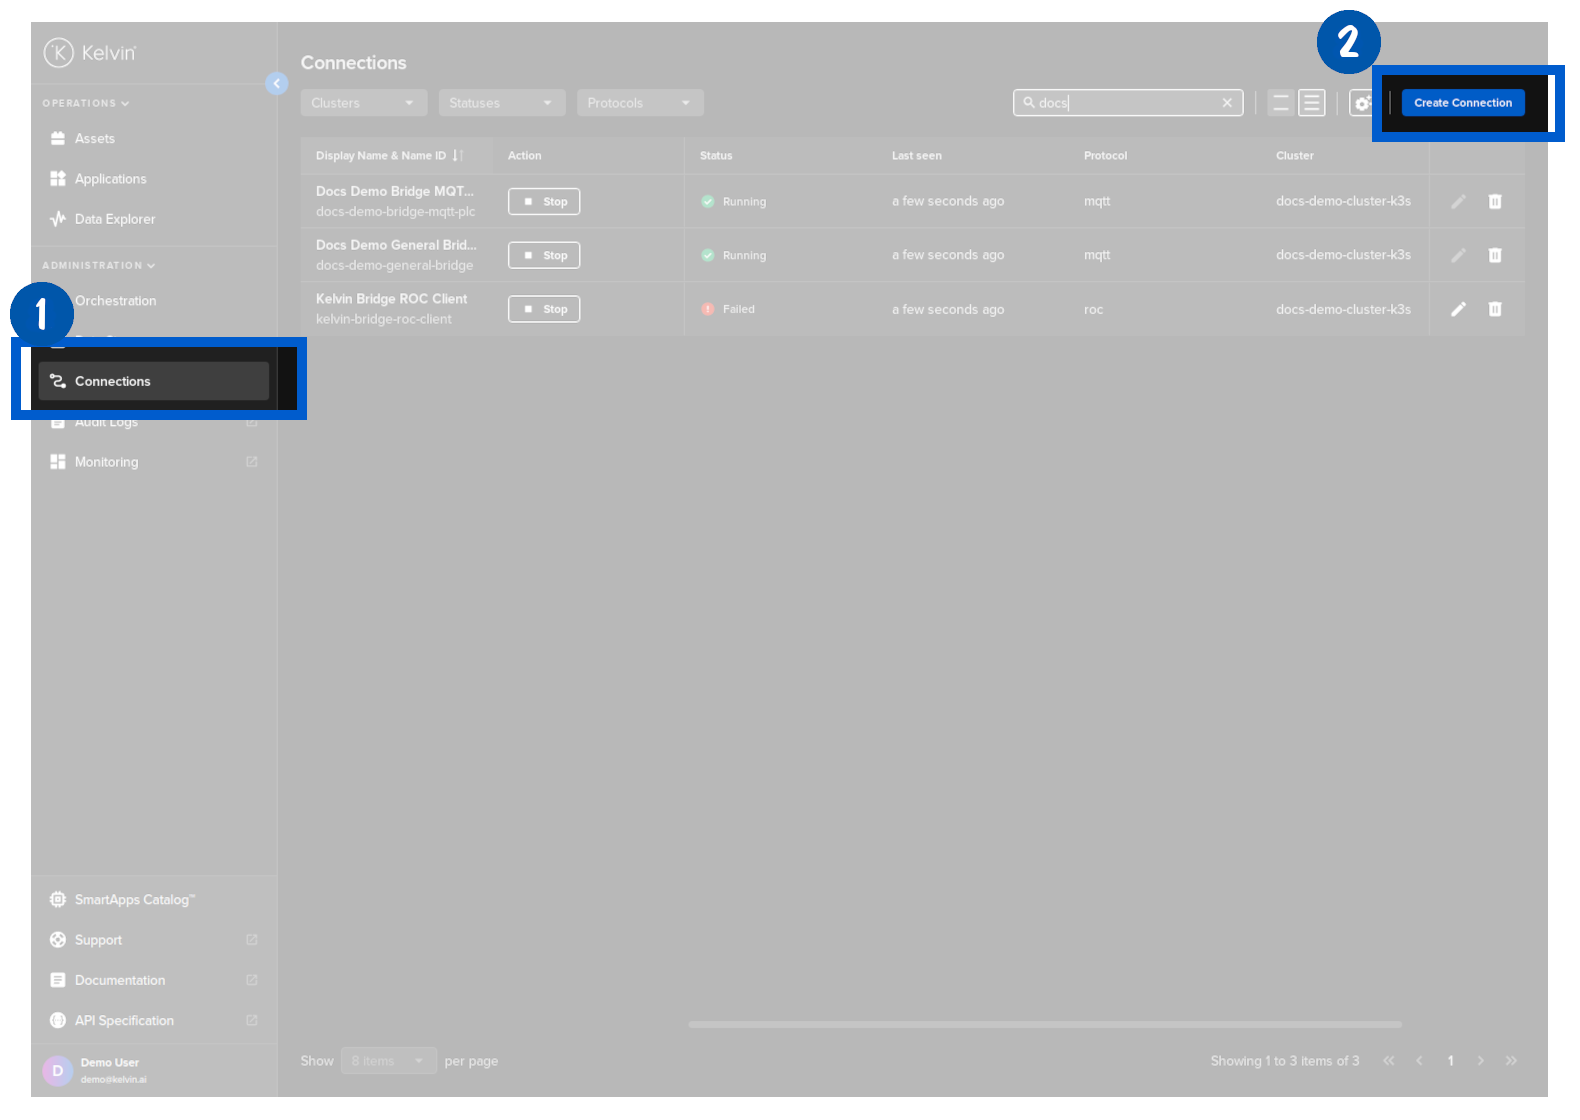Open the Statuses filter dropdown
This screenshot has width=1580, height=1120.
[501, 103]
